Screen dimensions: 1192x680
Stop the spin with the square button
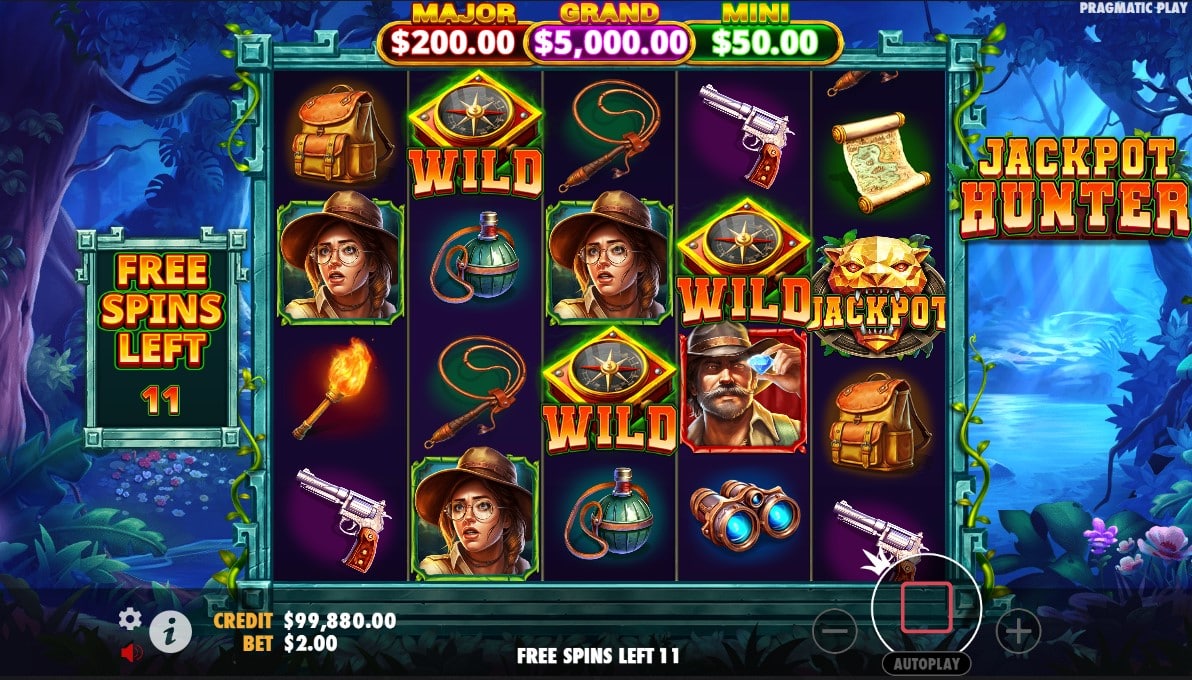tap(927, 608)
